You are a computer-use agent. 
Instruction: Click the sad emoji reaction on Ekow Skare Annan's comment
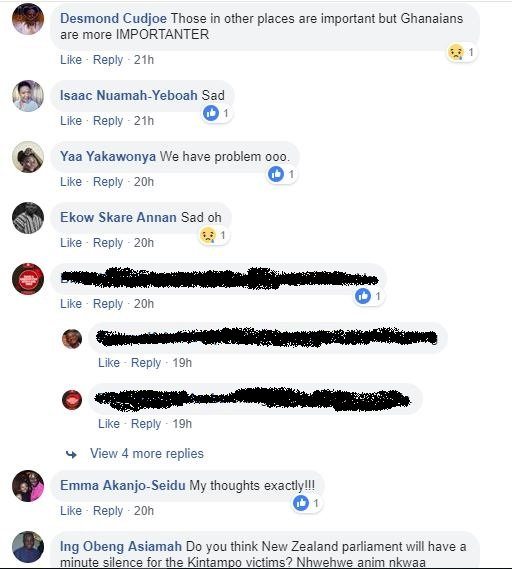[x=208, y=235]
